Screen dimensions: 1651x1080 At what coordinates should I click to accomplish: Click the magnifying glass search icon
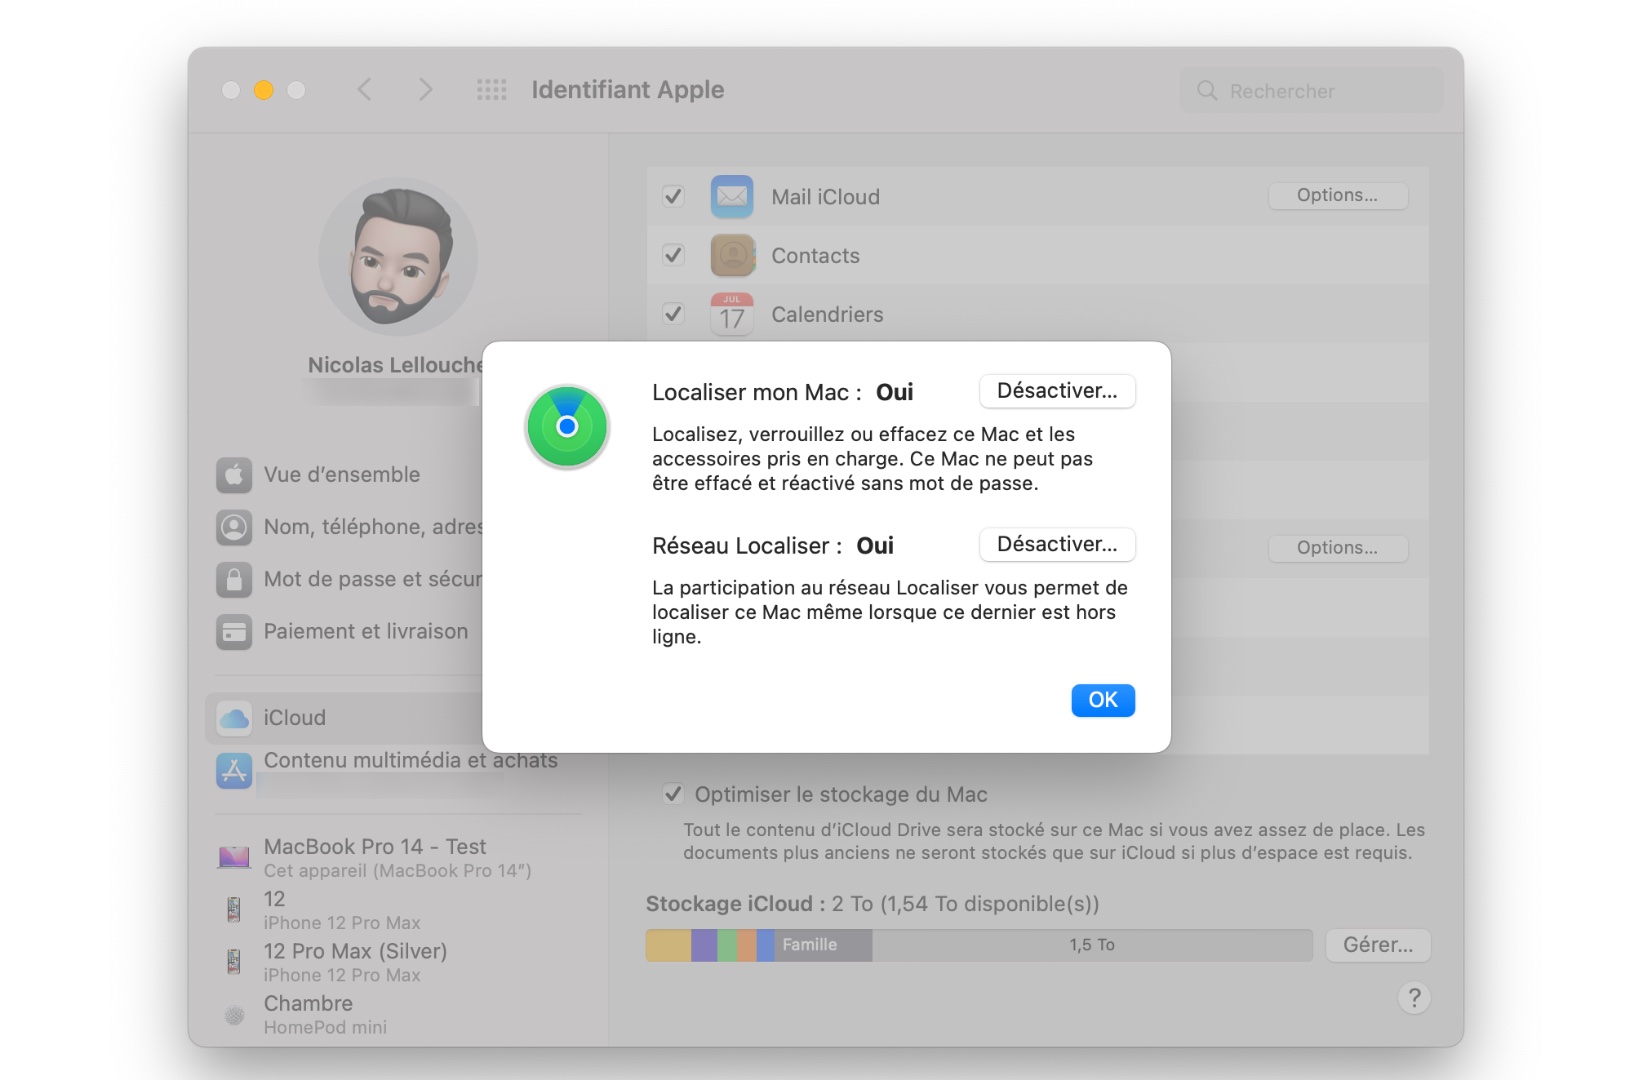pyautogui.click(x=1207, y=91)
